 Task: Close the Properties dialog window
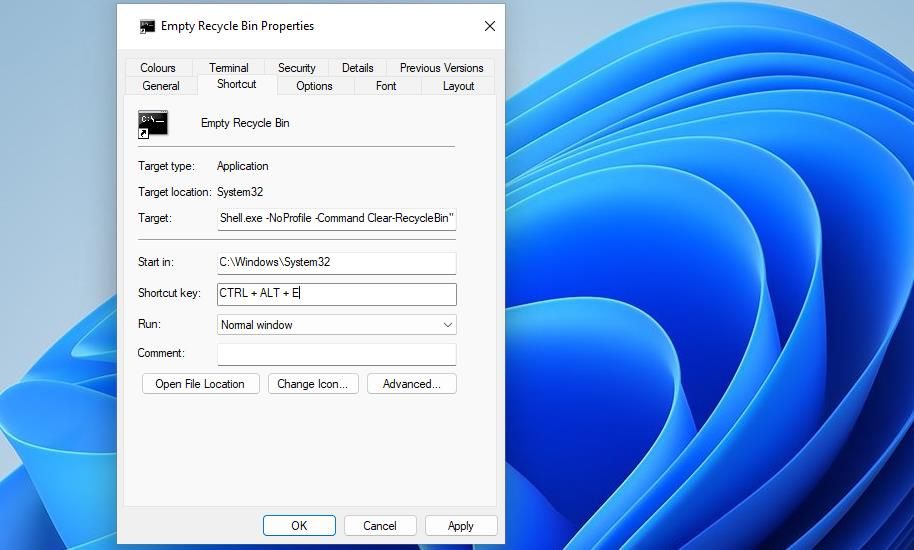coord(489,26)
